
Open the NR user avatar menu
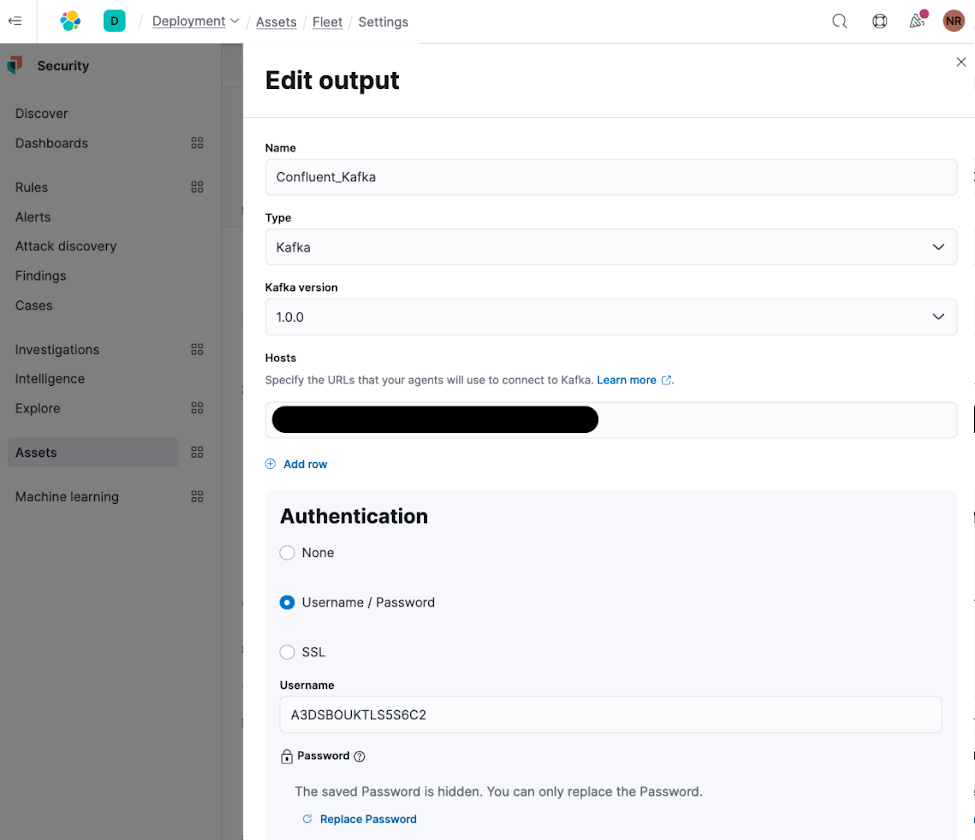(953, 21)
